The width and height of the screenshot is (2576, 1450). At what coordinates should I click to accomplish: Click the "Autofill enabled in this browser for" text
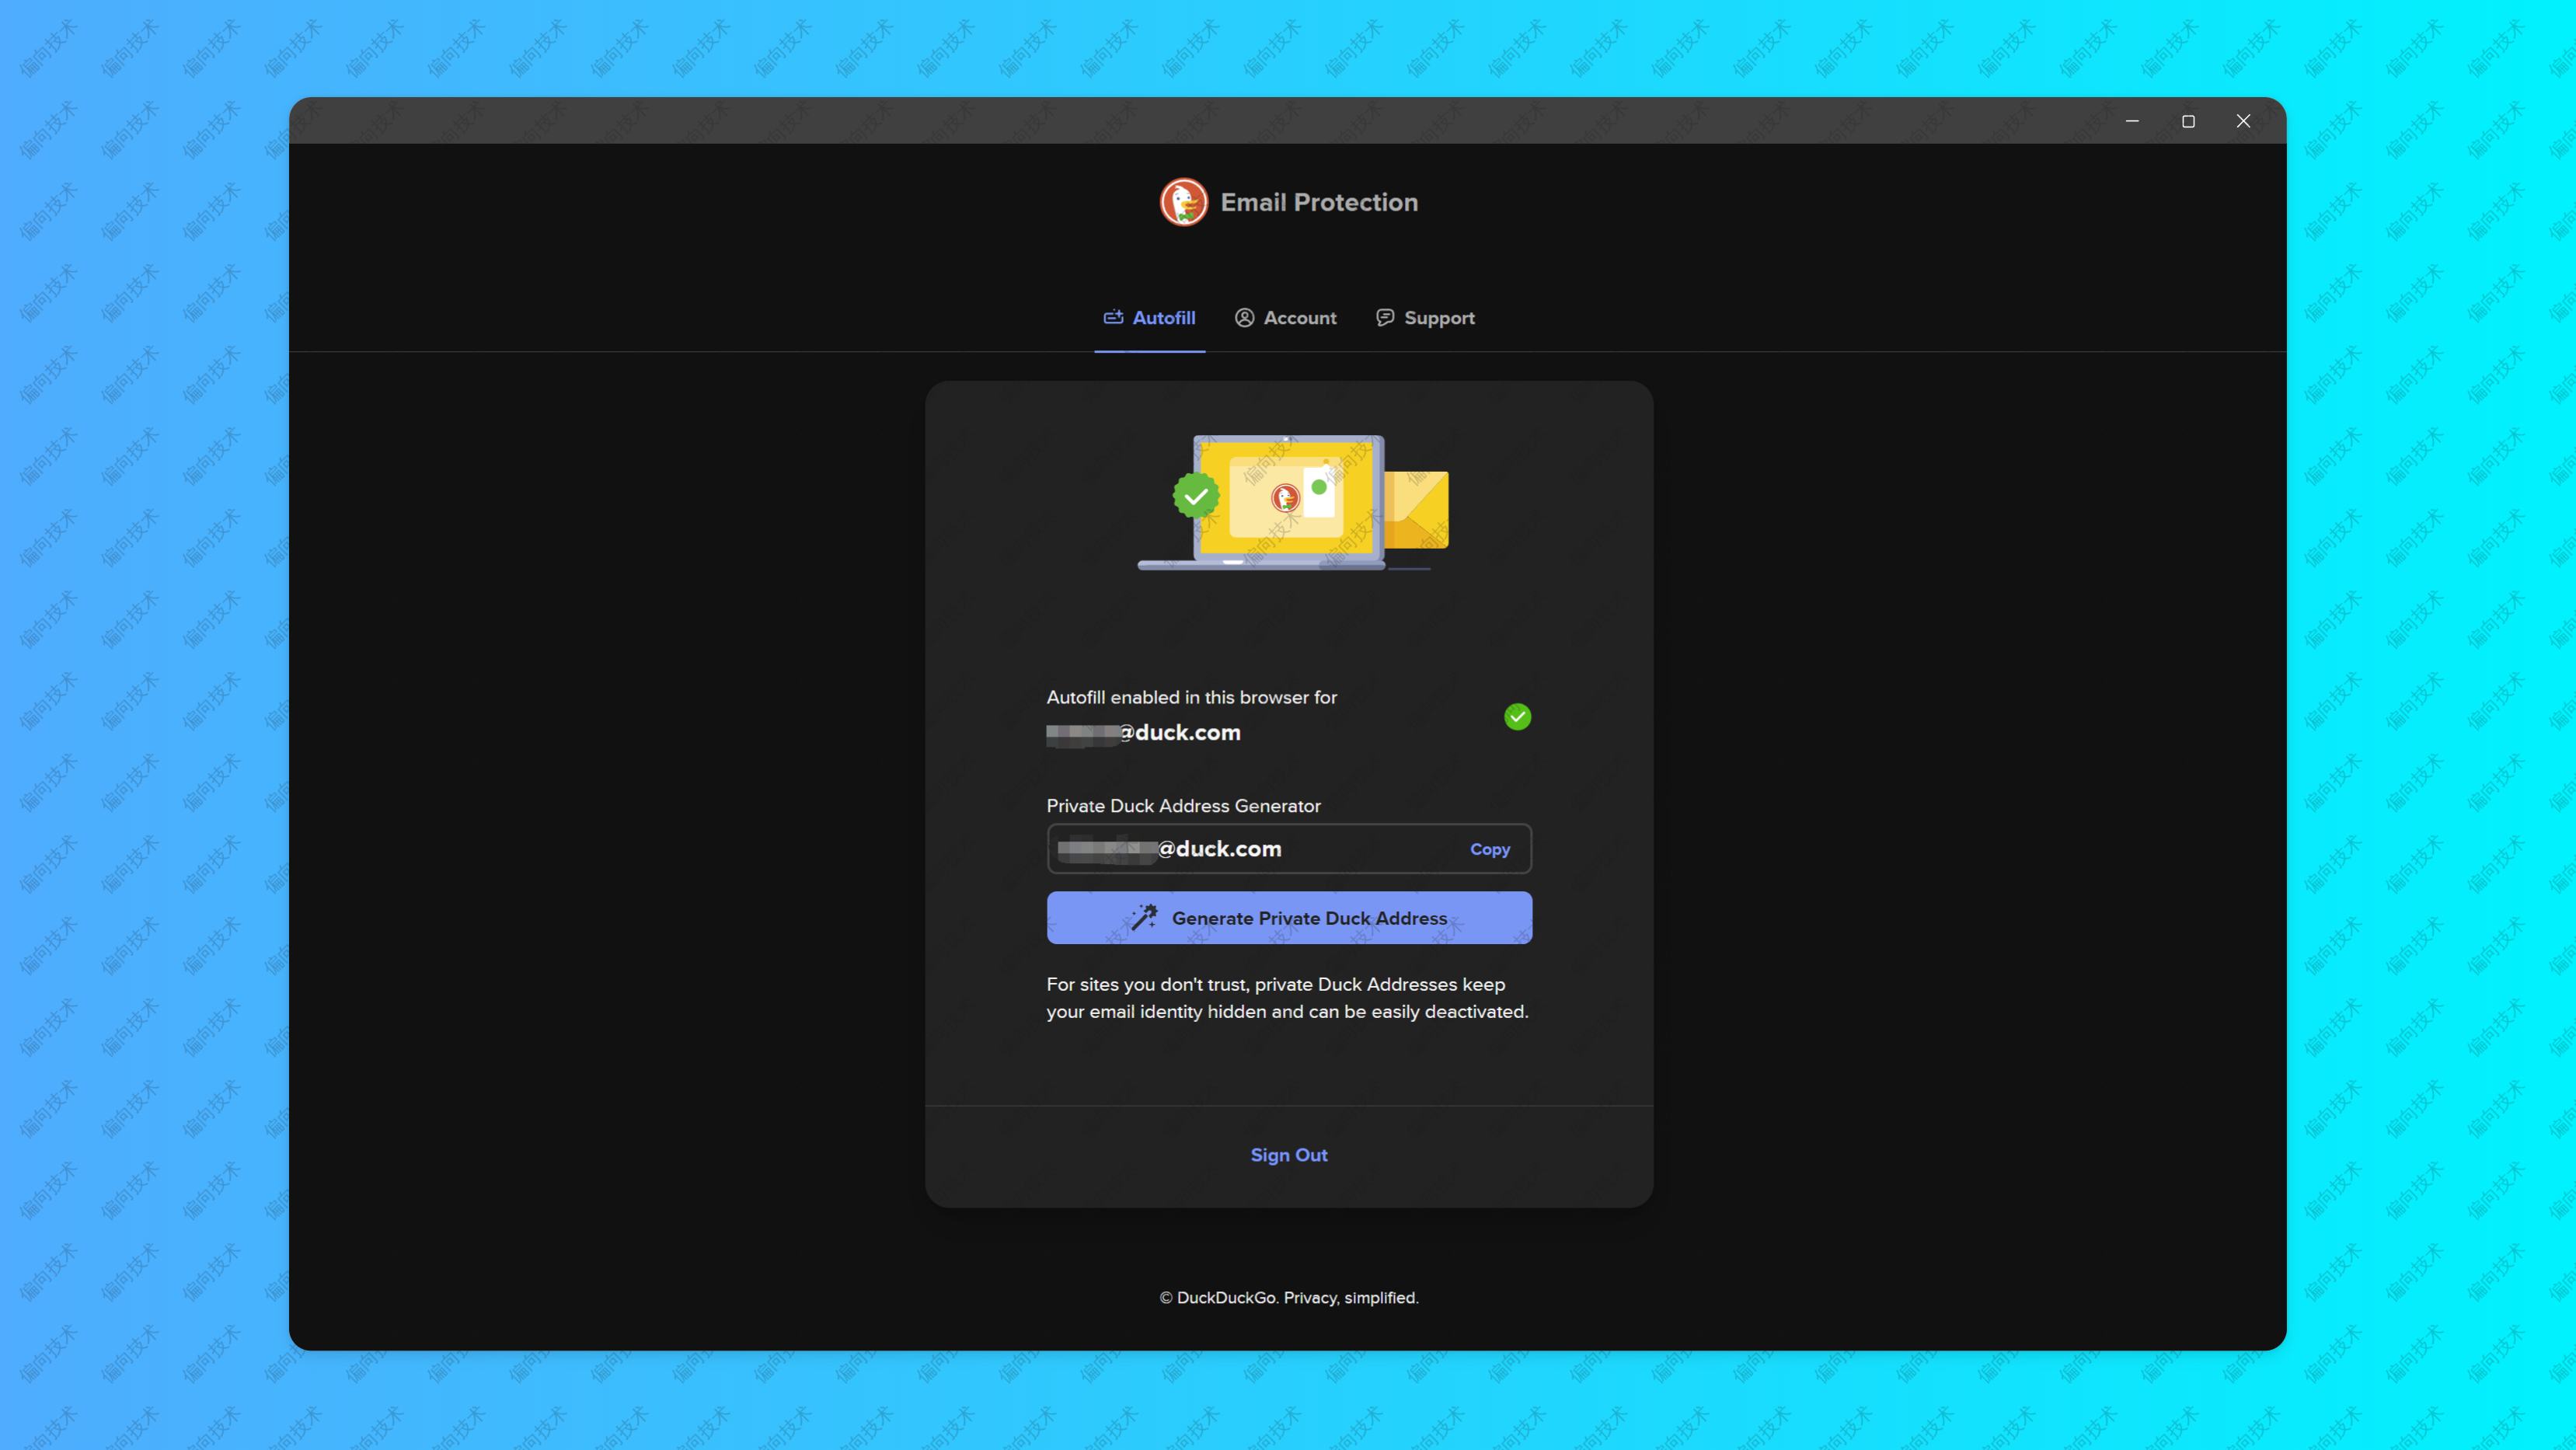point(1191,697)
